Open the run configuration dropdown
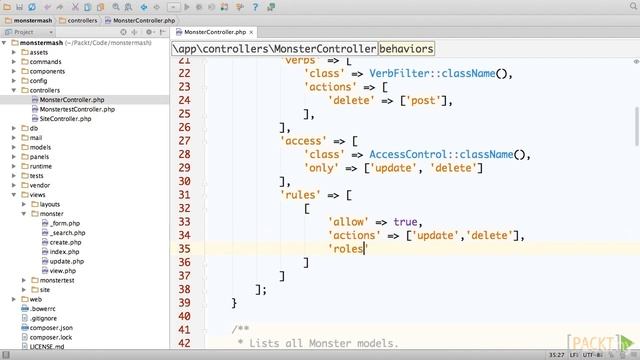This screenshot has width=640, height=360. 173,7
